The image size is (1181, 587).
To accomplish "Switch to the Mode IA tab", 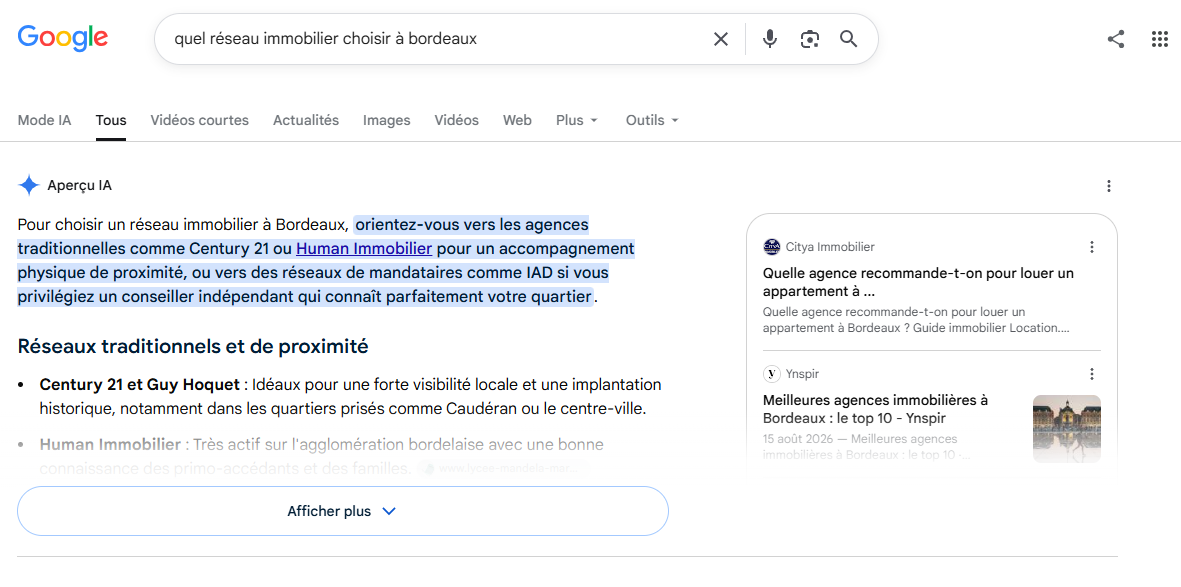I will click(44, 121).
